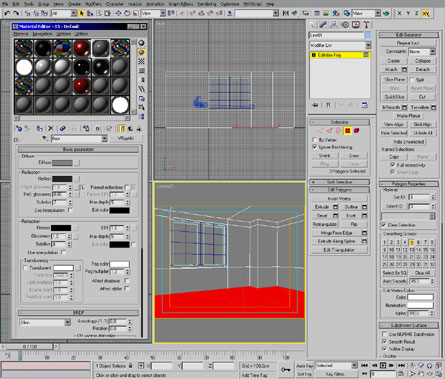
Task: Toggle Full Interactivity checkbox
Action: [393, 165]
